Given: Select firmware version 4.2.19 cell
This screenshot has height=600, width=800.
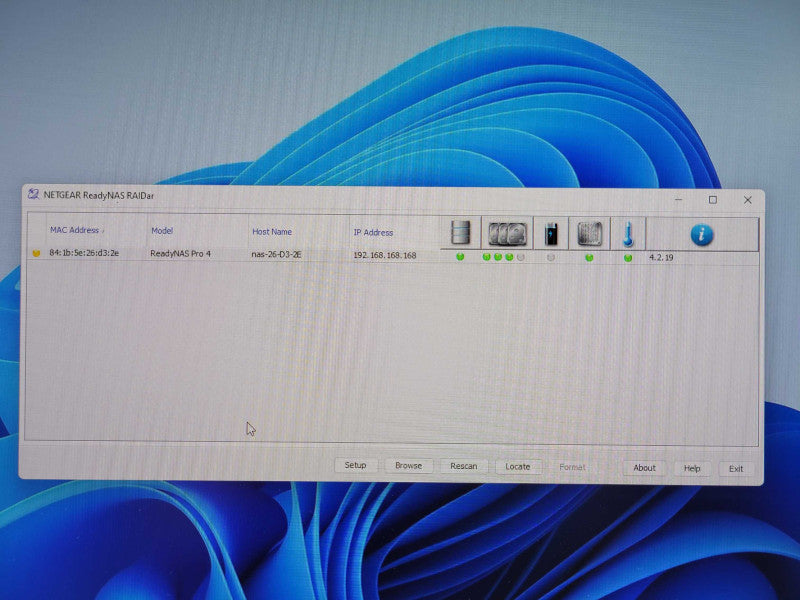Looking at the screenshot, I should (661, 258).
